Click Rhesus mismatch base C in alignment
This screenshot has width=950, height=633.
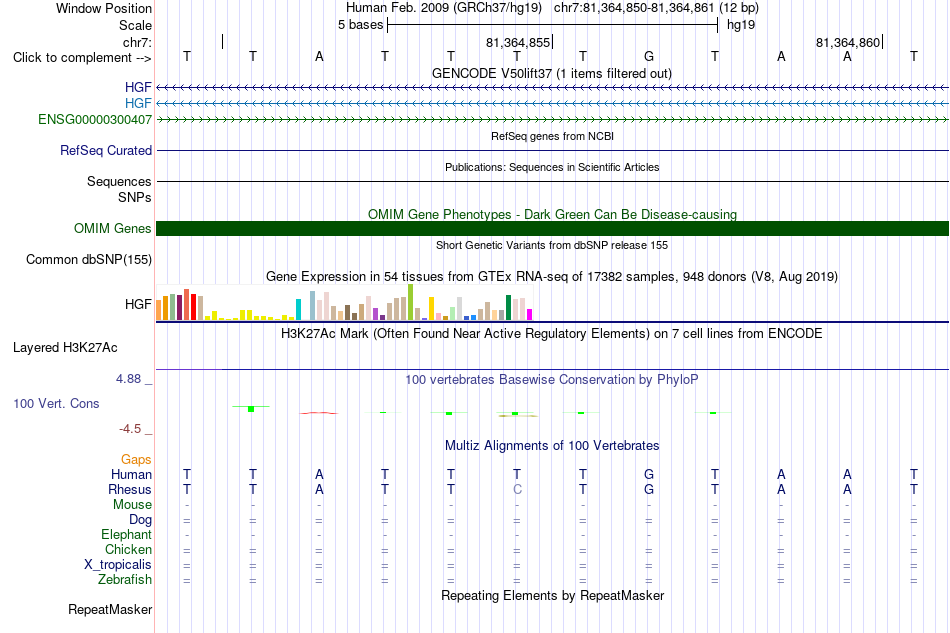[517, 489]
